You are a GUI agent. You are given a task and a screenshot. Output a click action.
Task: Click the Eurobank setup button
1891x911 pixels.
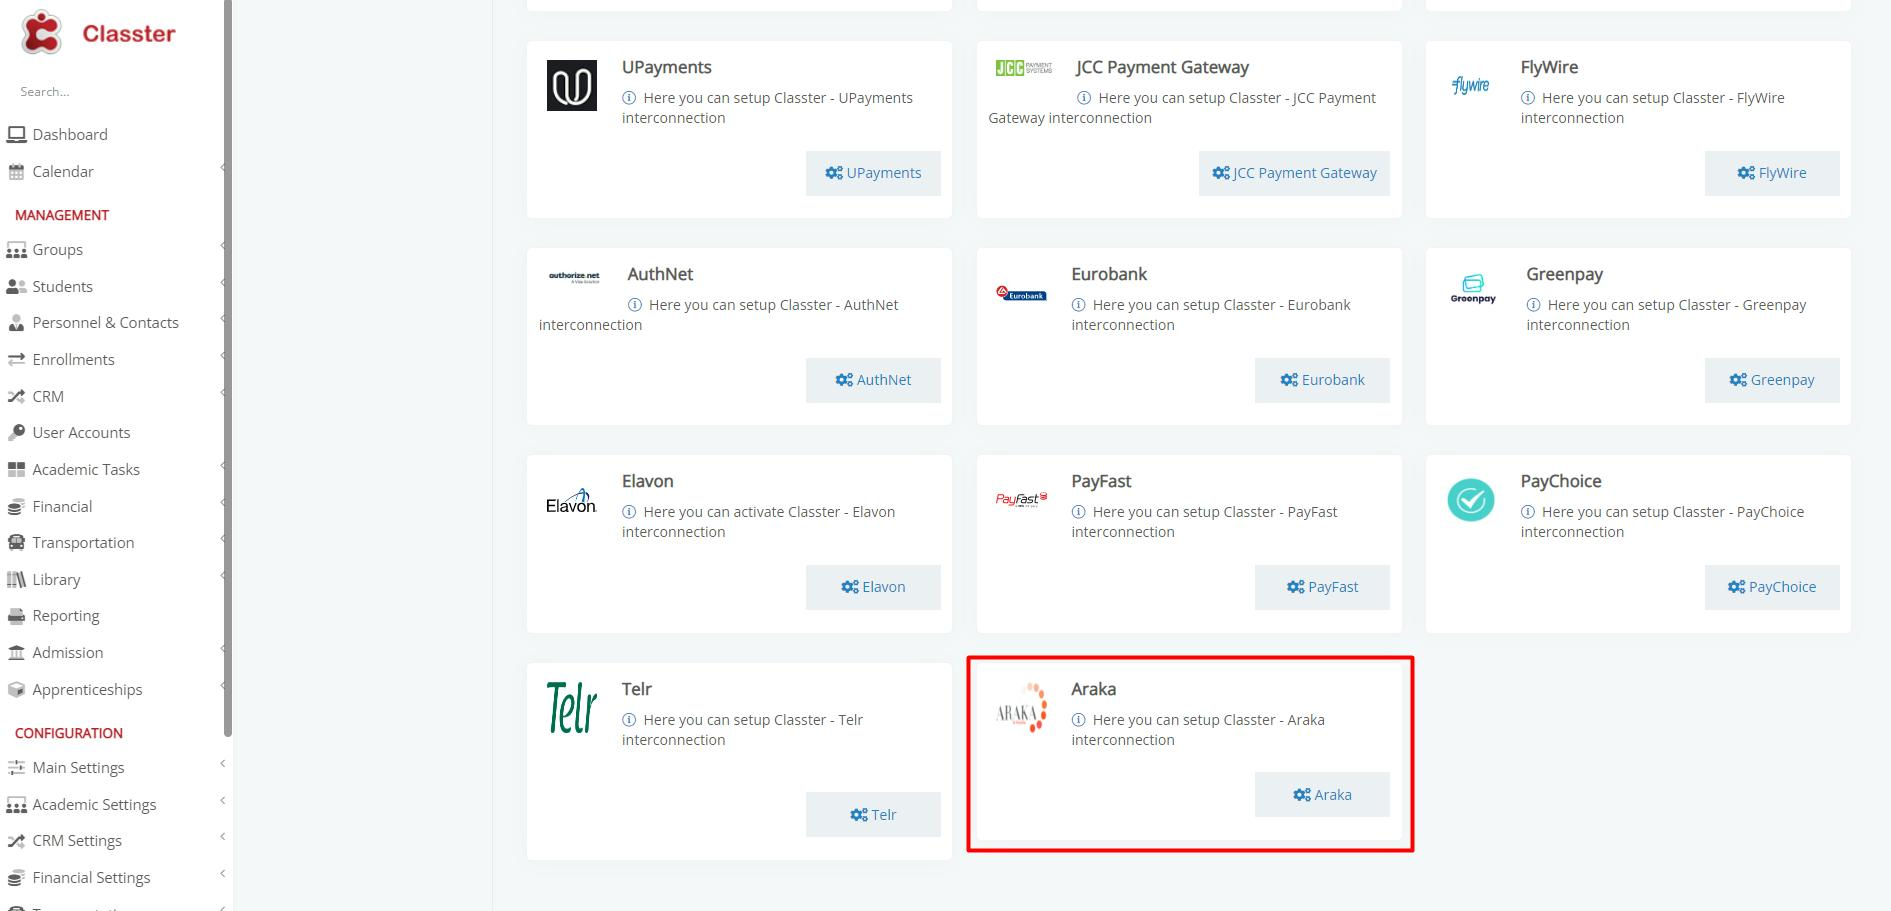[x=1322, y=380]
